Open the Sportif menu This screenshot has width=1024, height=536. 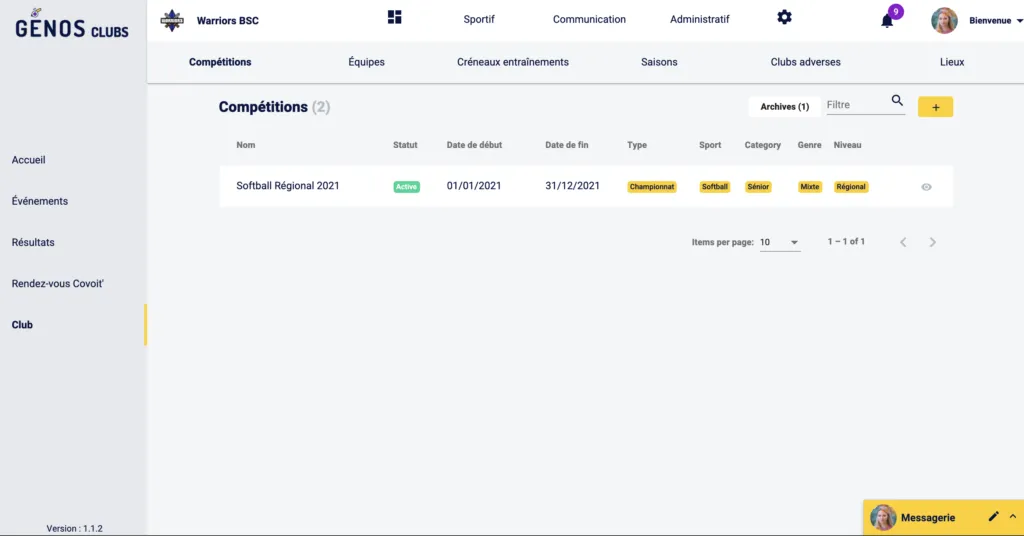(479, 19)
